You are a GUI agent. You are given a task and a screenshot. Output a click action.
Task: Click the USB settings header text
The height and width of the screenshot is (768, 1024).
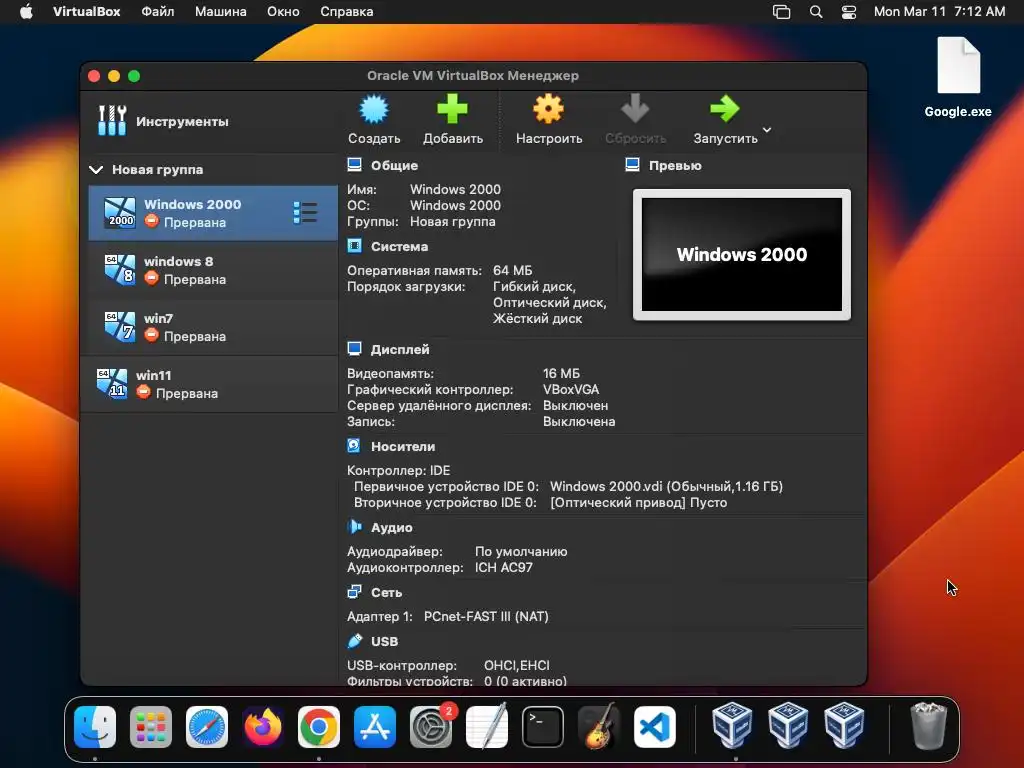[x=385, y=642]
